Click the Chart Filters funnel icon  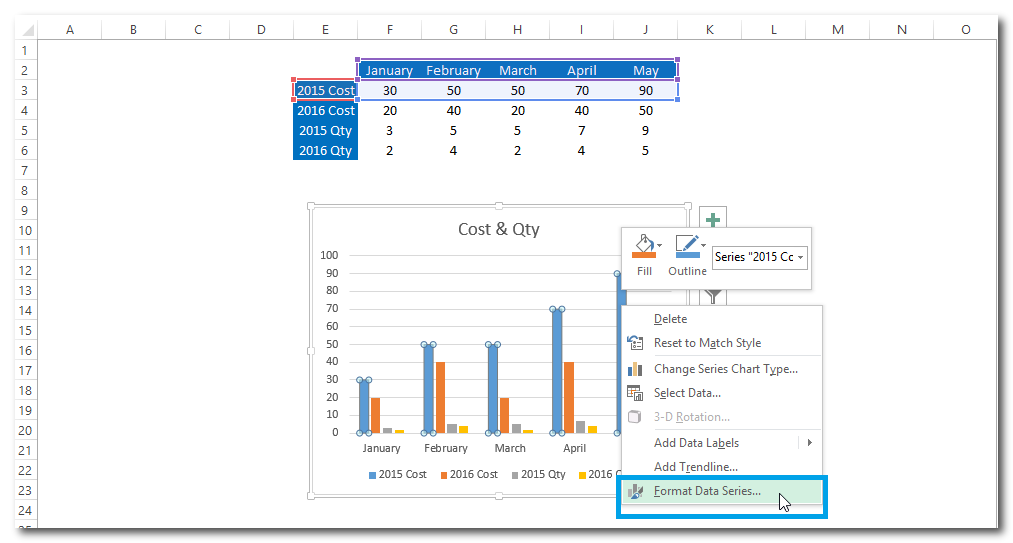(x=712, y=296)
